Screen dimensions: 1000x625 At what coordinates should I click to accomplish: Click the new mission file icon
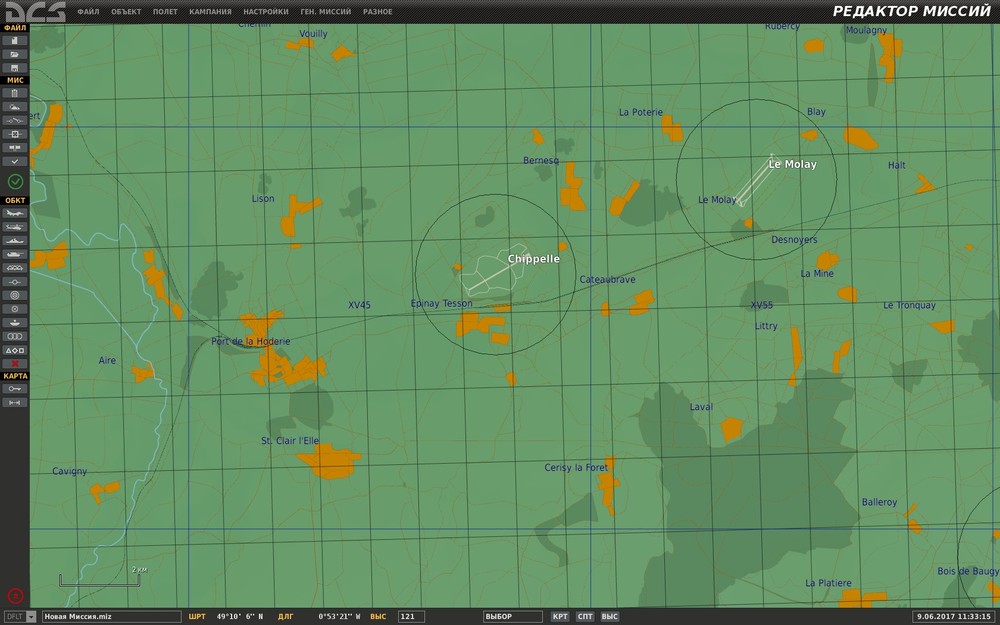[15, 40]
